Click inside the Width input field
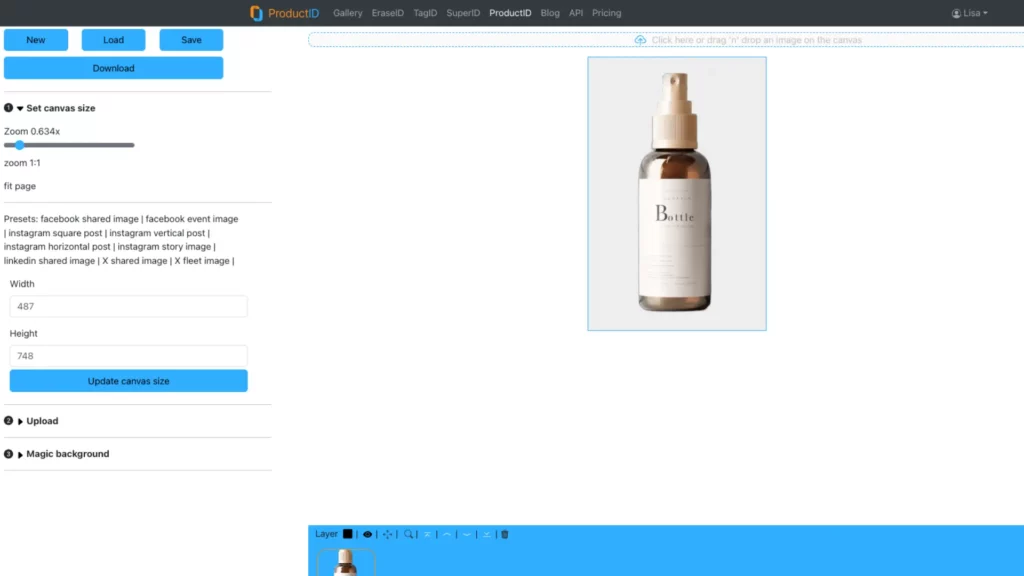 (x=127, y=306)
